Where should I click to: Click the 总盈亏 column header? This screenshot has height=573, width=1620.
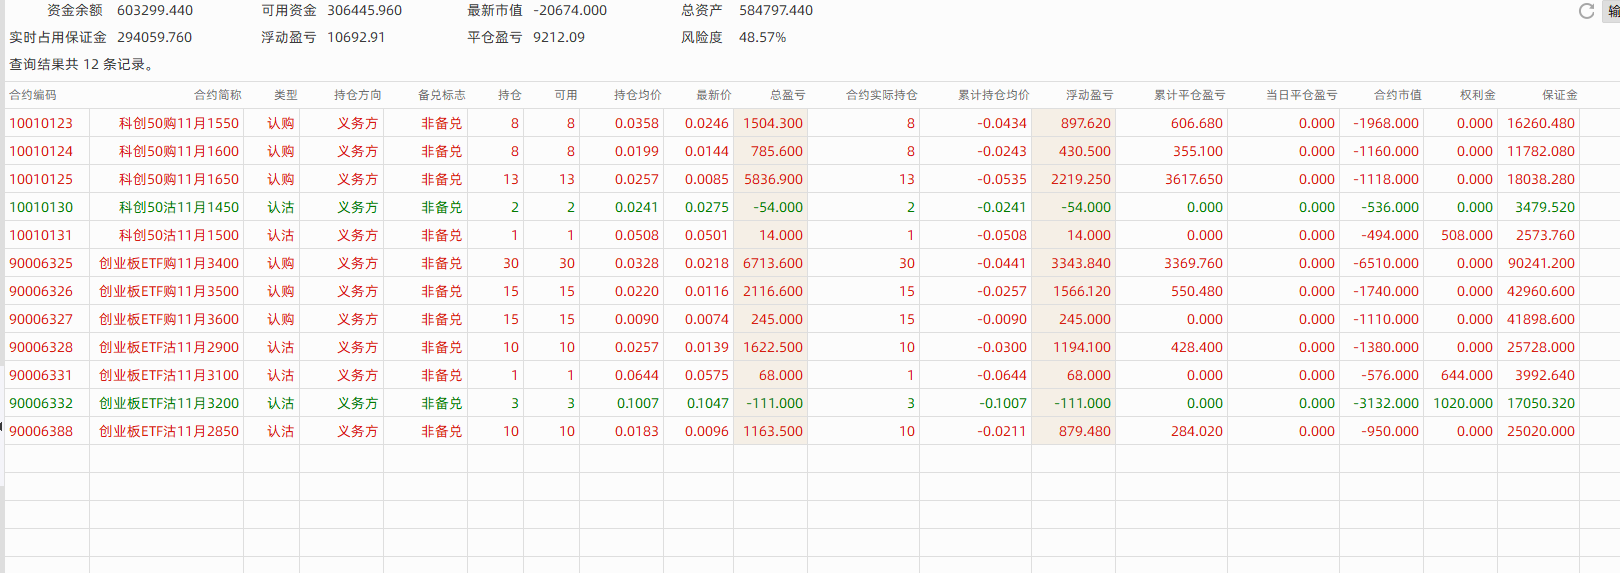(x=787, y=95)
